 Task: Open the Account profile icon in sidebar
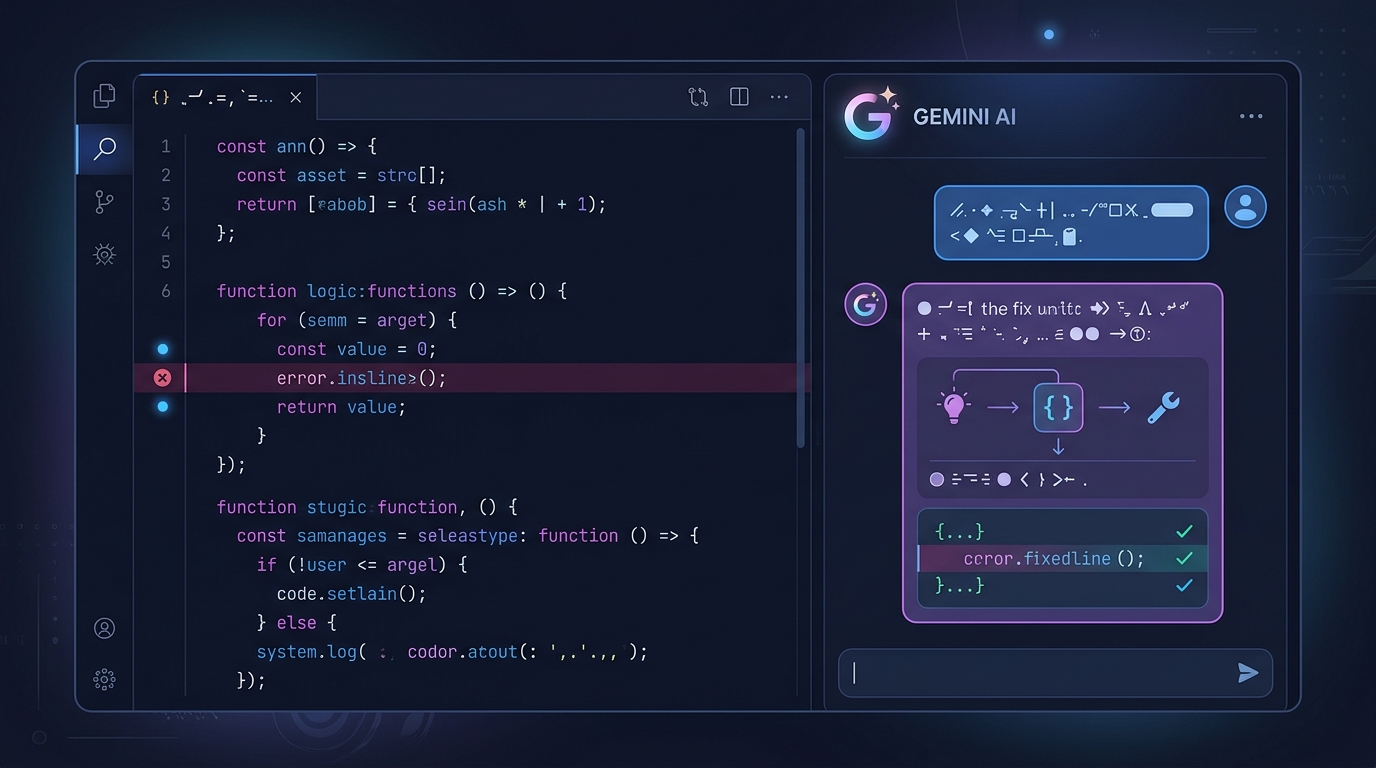coord(104,628)
